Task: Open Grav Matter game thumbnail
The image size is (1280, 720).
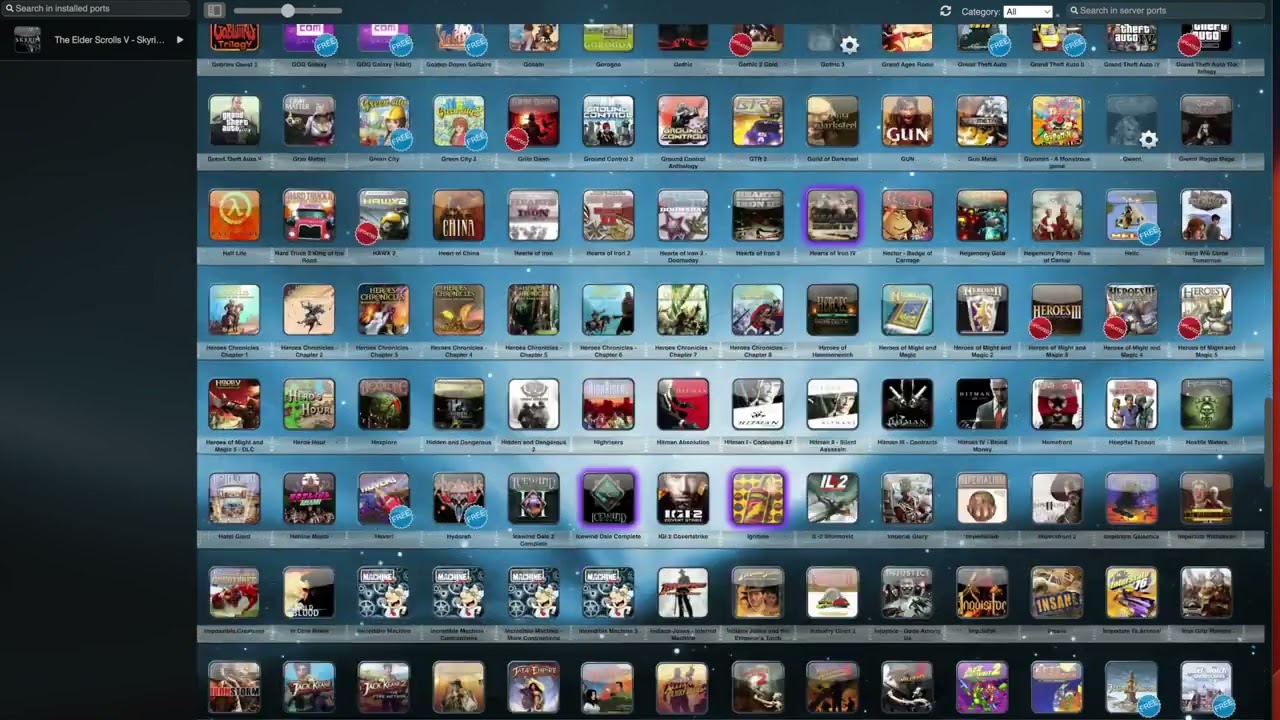Action: (309, 121)
